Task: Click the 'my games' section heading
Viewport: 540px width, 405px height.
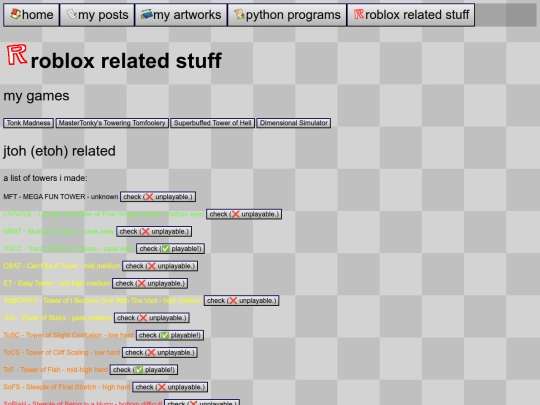Action: pyautogui.click(x=36, y=96)
